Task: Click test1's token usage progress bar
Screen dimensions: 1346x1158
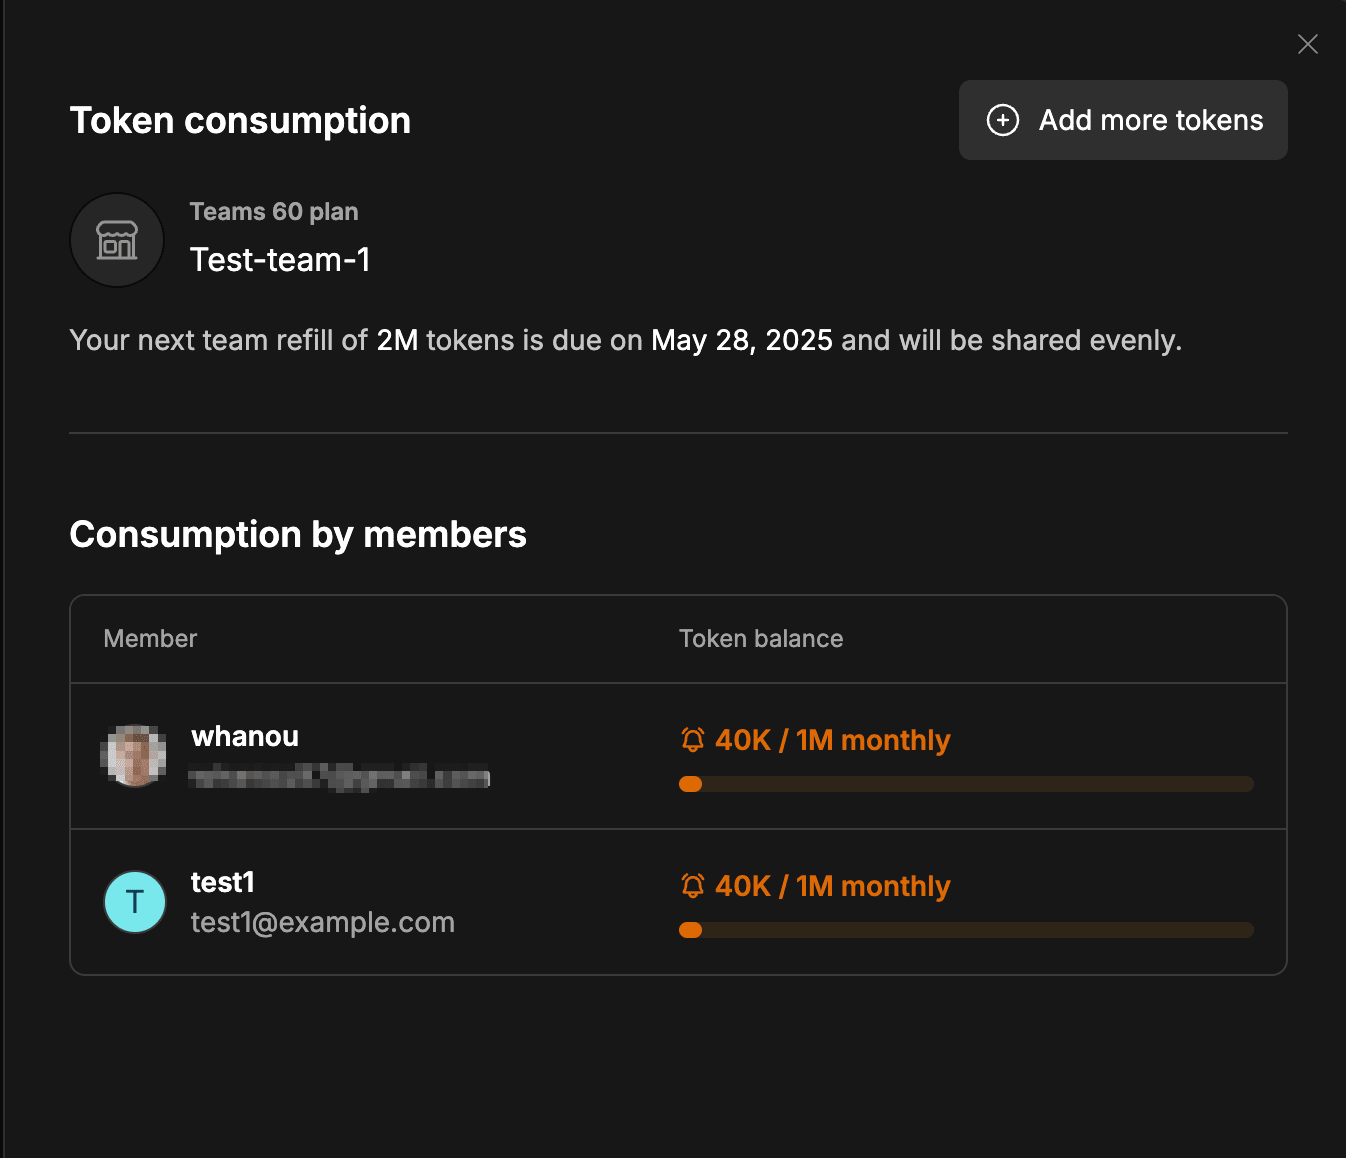Action: tap(966, 930)
